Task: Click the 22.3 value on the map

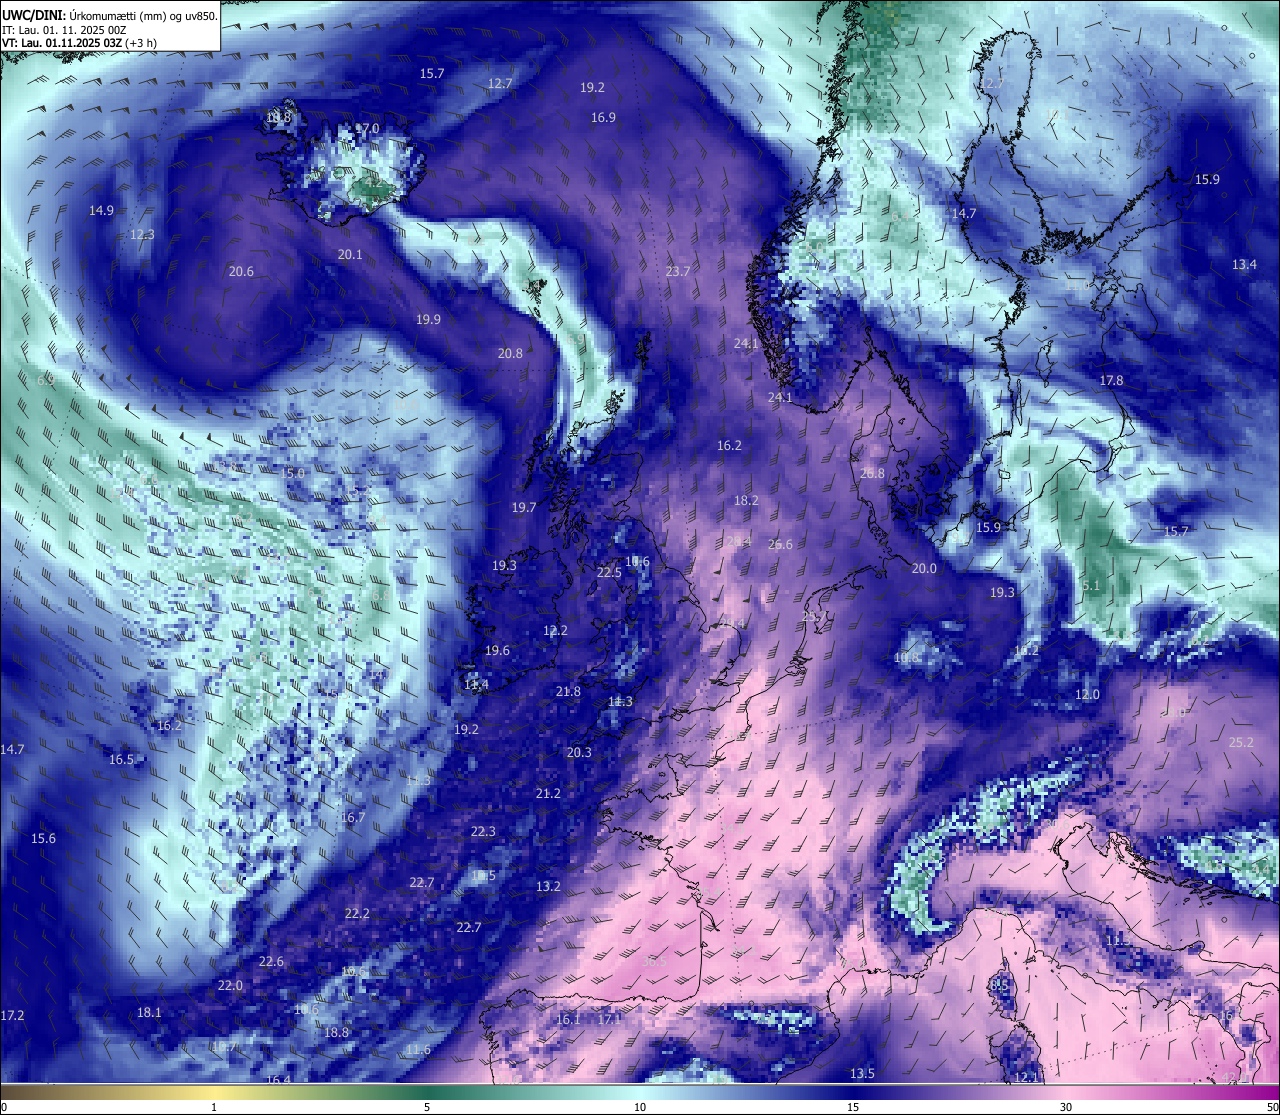Action: (x=483, y=831)
